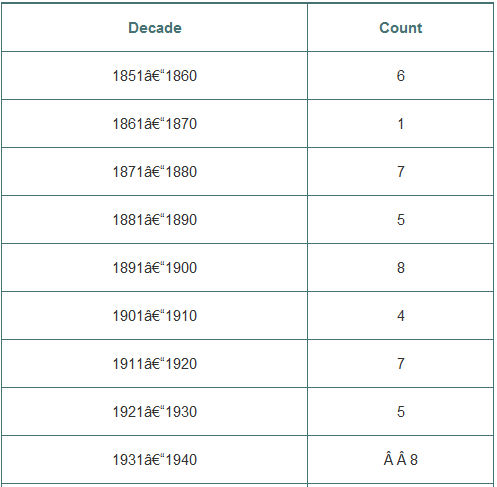Click the Count column header
This screenshot has width=497, height=487.
(400, 28)
